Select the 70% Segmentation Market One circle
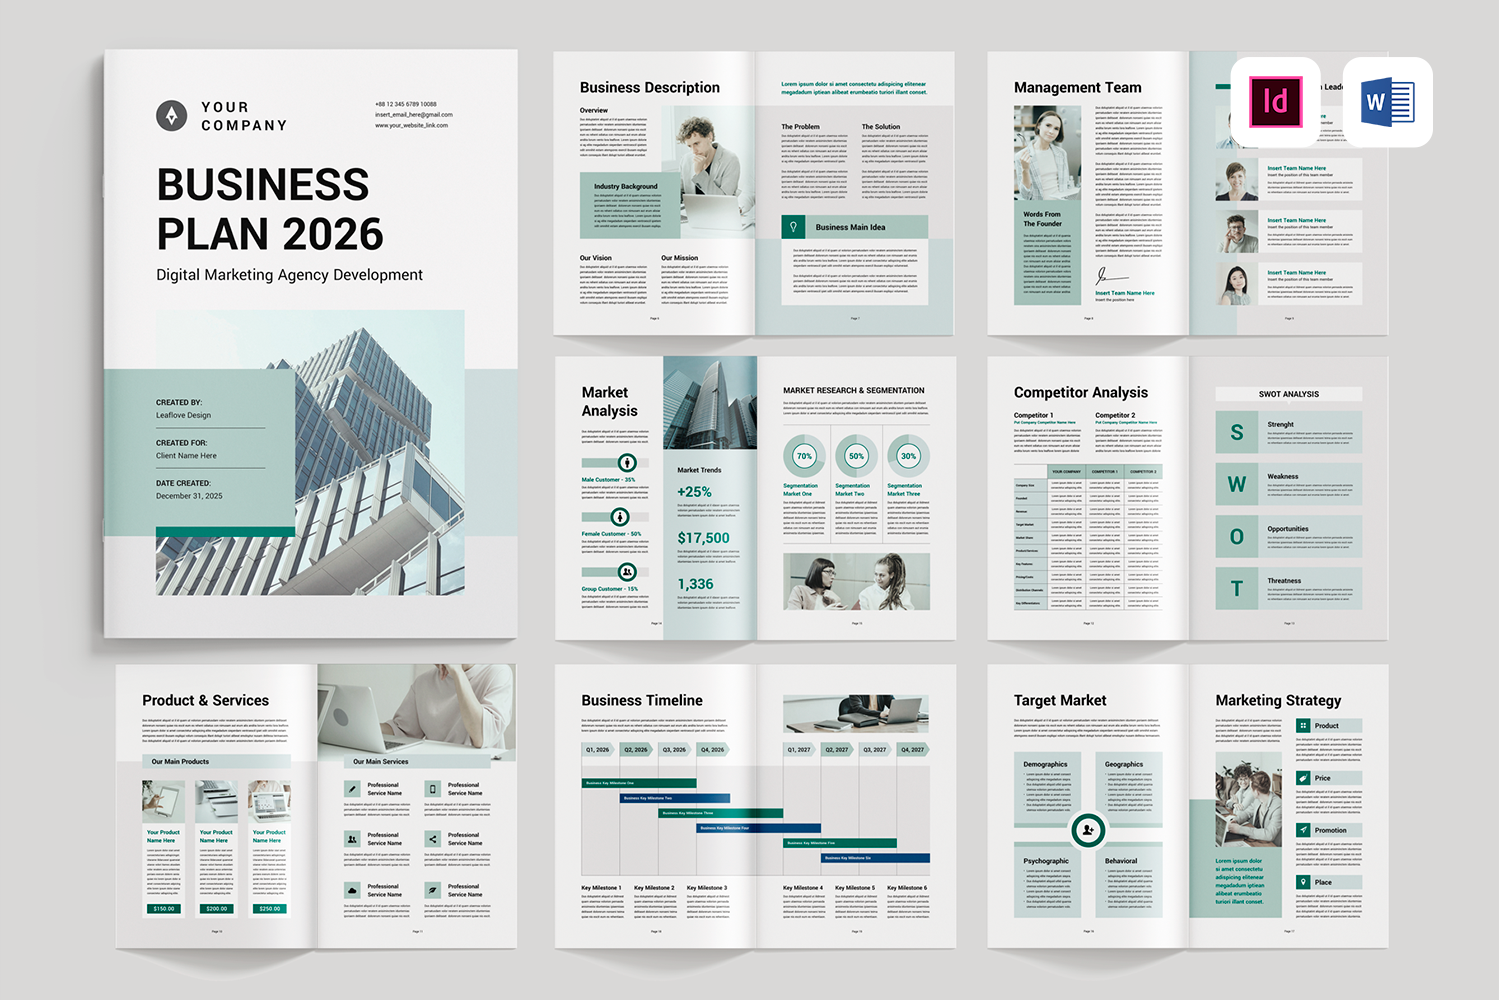Screen dimensions: 1499x1000 [804, 456]
